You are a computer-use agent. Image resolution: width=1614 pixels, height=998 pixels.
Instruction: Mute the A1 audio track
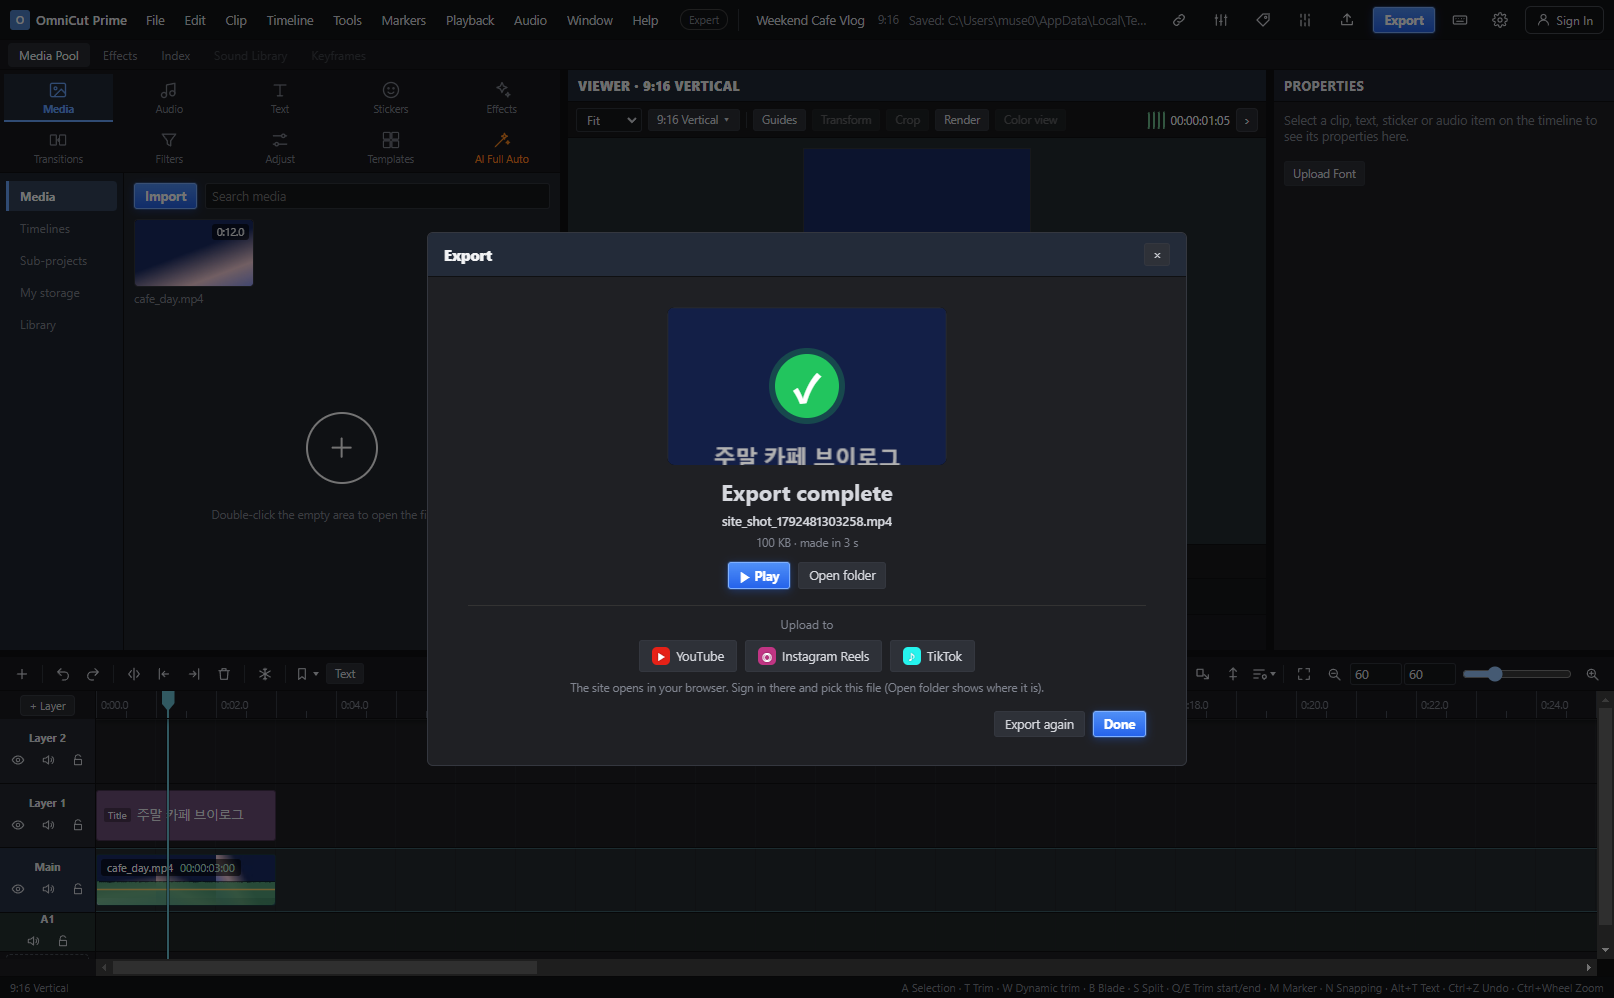[33, 941]
